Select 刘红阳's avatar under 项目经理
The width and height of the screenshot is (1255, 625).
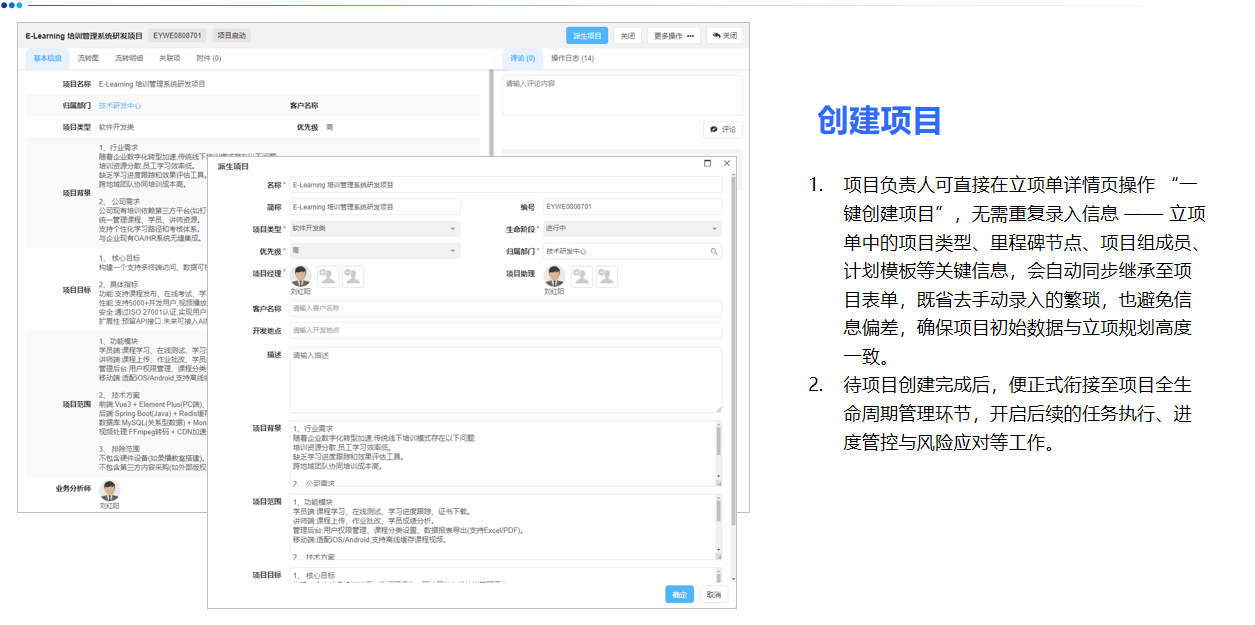point(300,274)
